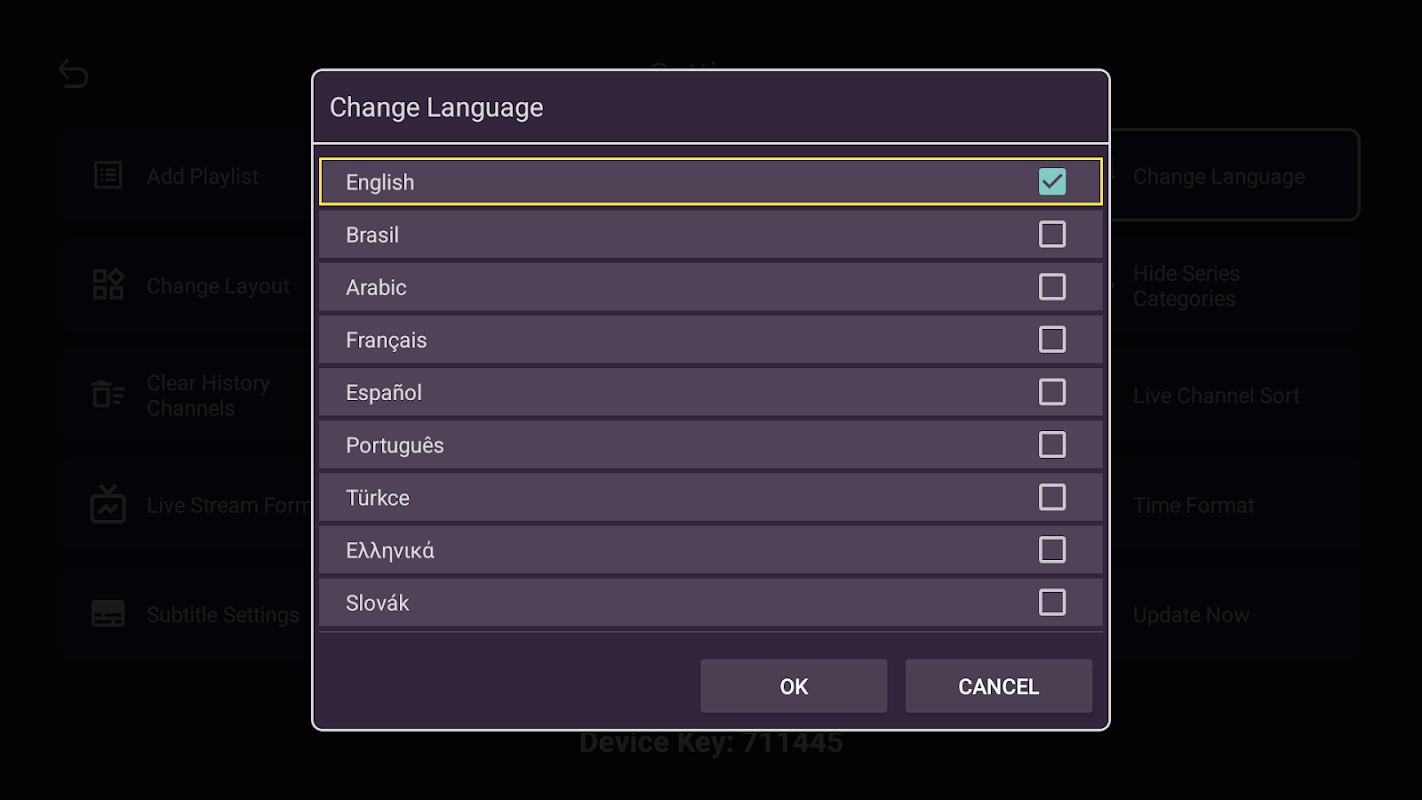Uncheck the English language checkbox
Viewport: 1422px width, 800px height.
click(1052, 182)
